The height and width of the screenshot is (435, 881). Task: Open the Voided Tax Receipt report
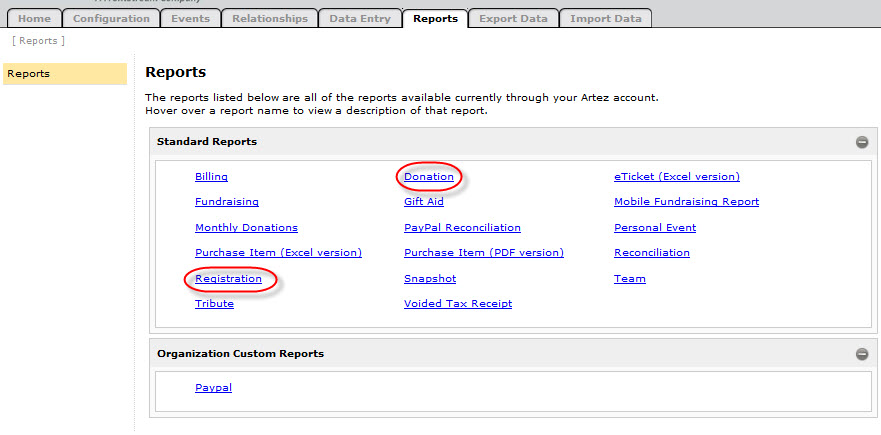tap(457, 304)
